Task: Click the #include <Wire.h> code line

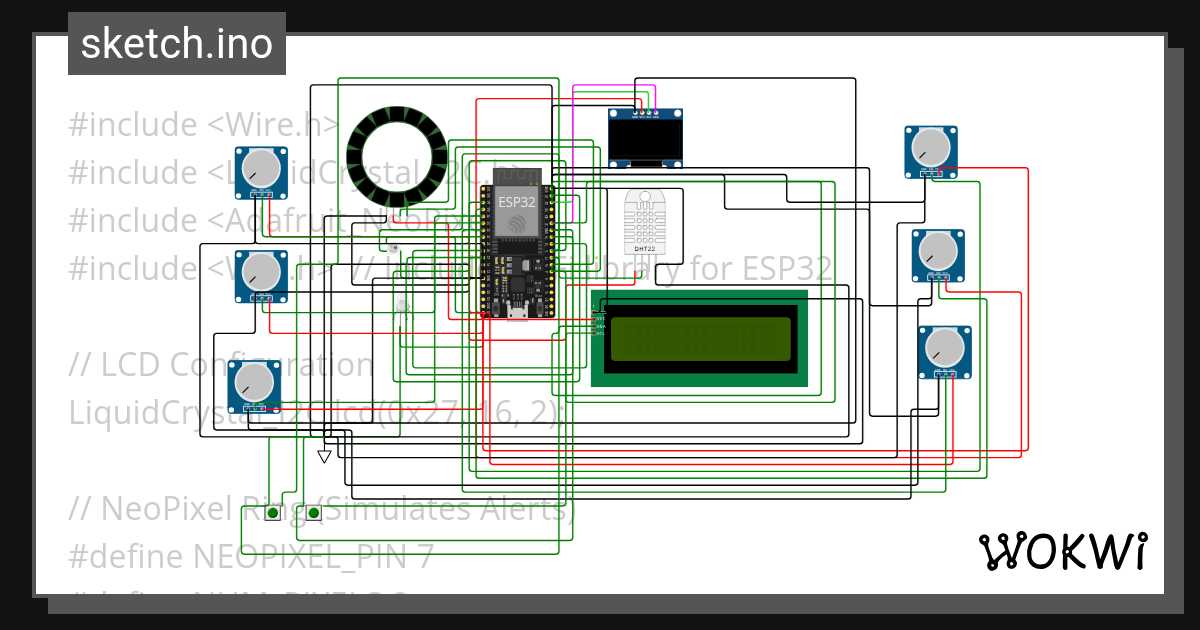Action: coord(202,125)
